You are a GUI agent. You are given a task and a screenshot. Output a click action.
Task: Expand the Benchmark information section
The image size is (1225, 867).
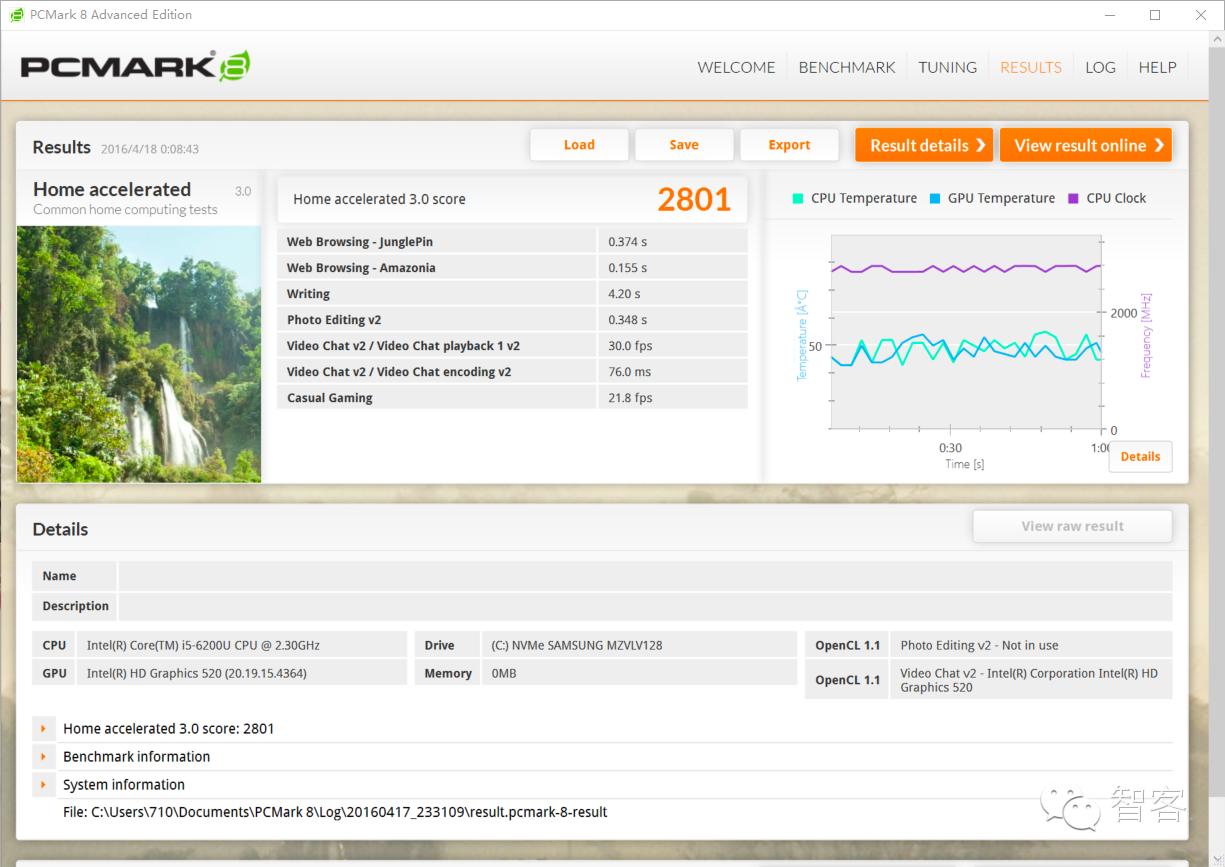[x=43, y=757]
